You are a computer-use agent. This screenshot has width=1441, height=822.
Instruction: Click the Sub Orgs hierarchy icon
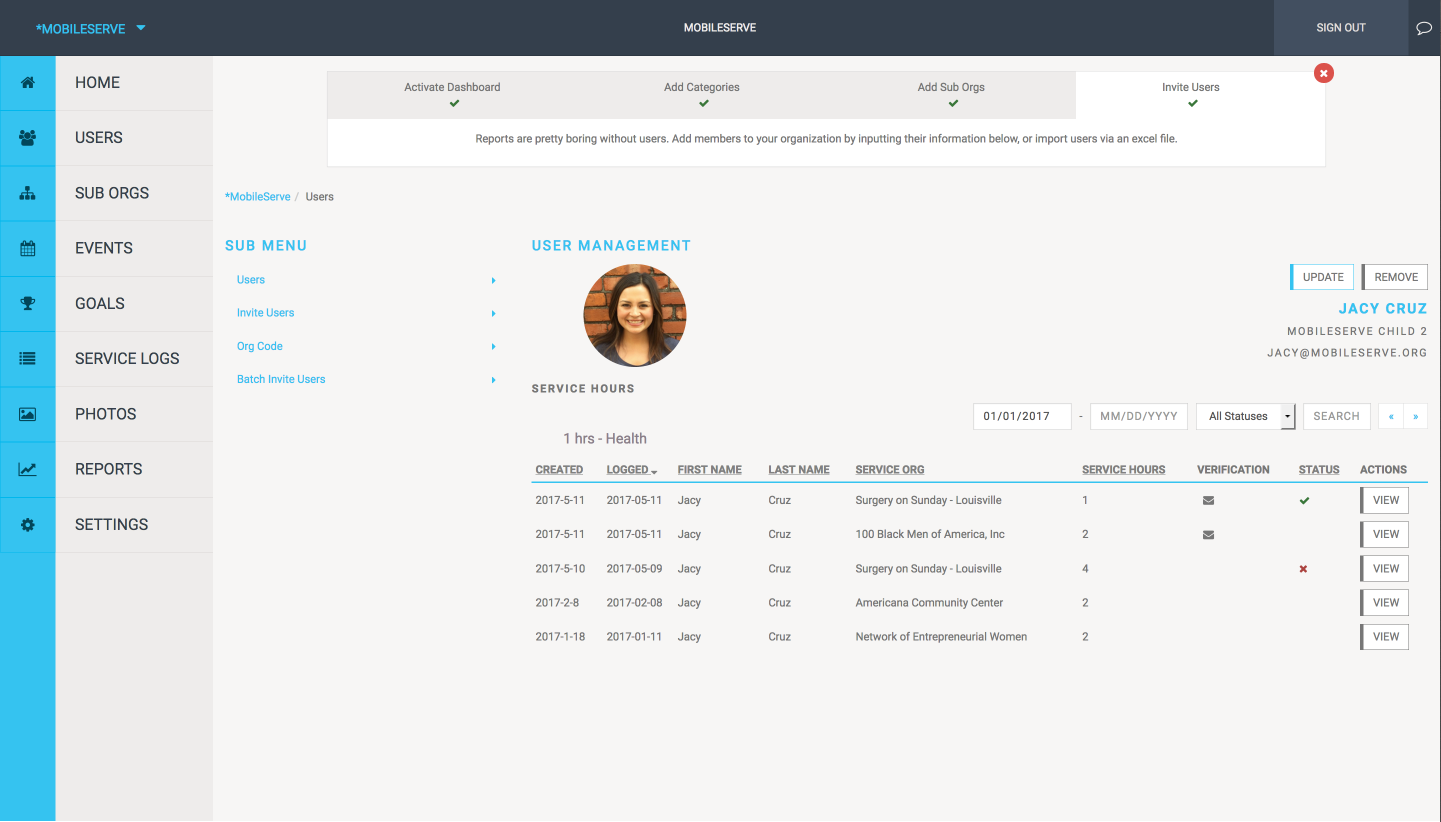point(28,192)
